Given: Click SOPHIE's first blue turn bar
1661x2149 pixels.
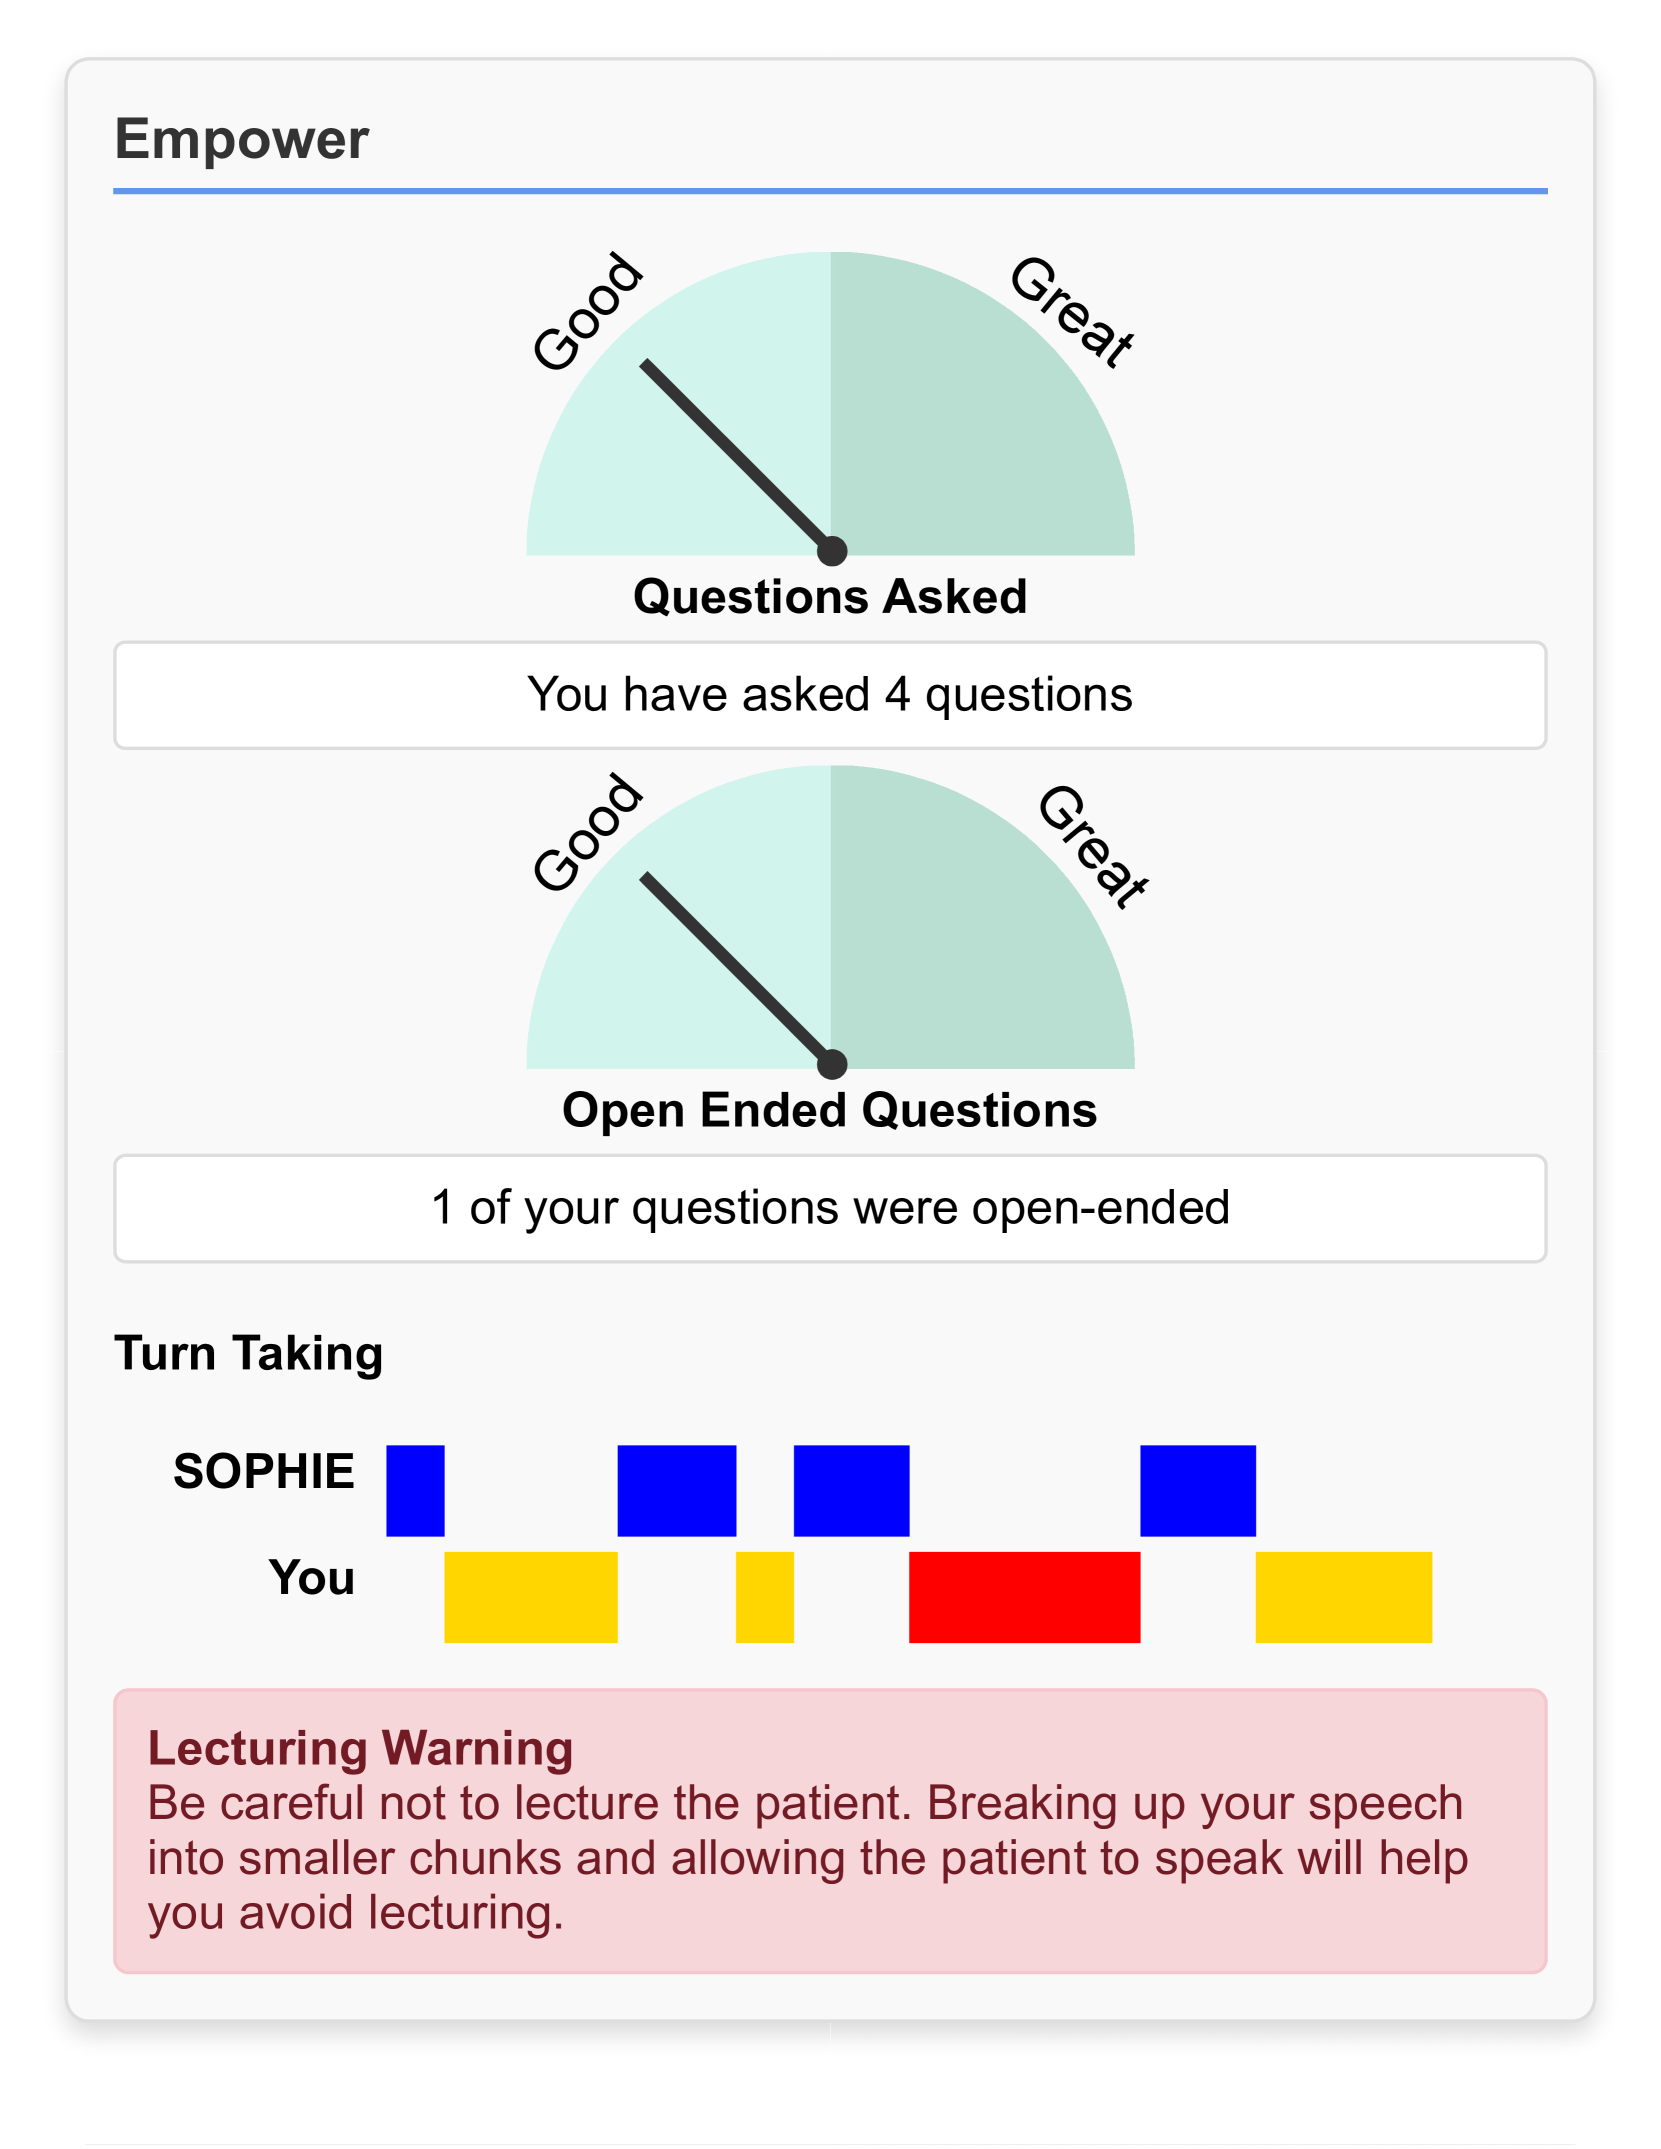Looking at the screenshot, I should click(x=415, y=1490).
